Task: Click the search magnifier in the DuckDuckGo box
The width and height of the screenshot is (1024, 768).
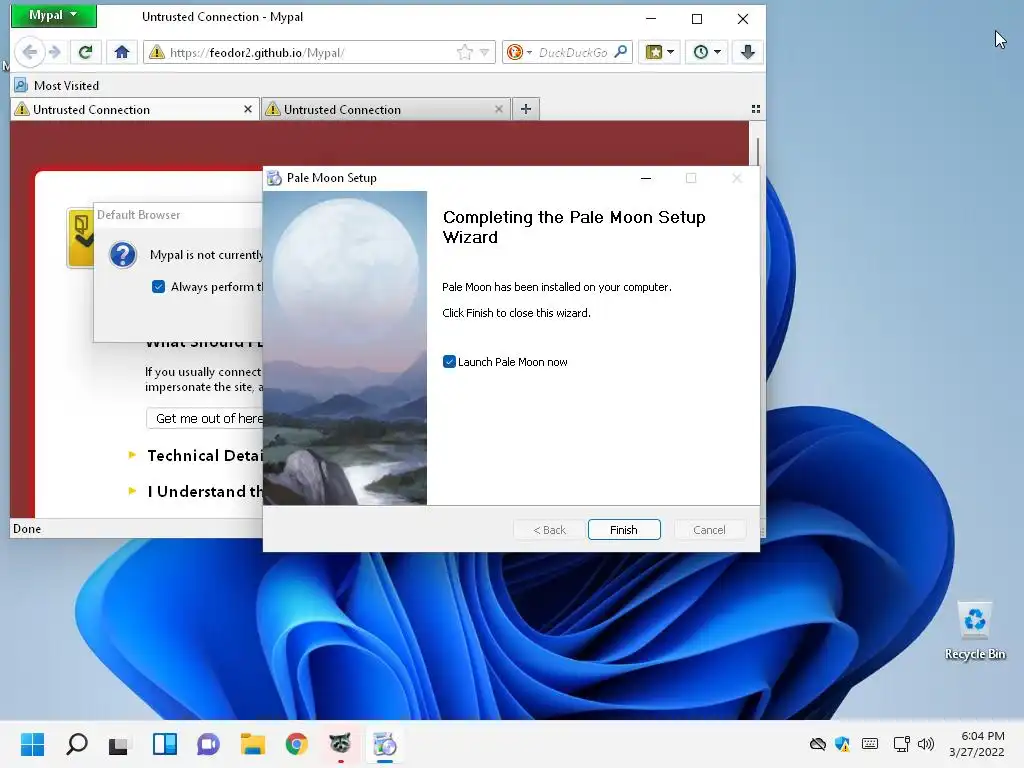Action: coord(621,52)
